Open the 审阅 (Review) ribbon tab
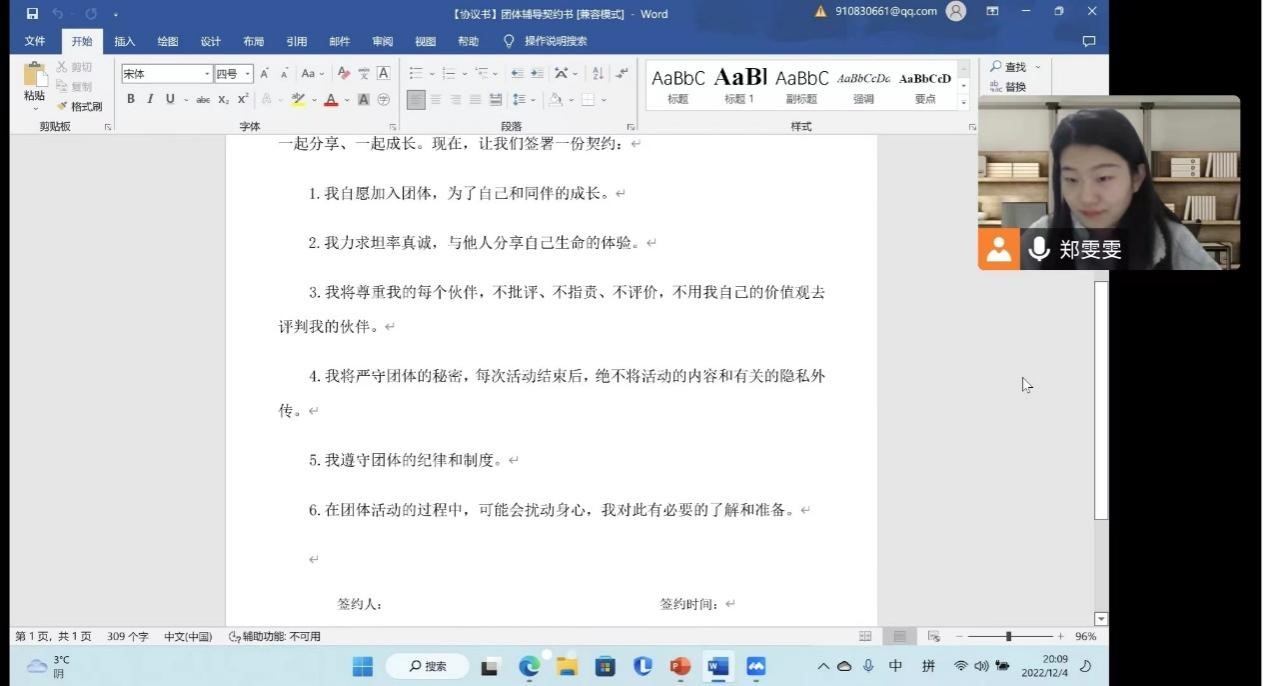Viewport: 1269px width, 686px height. point(382,41)
